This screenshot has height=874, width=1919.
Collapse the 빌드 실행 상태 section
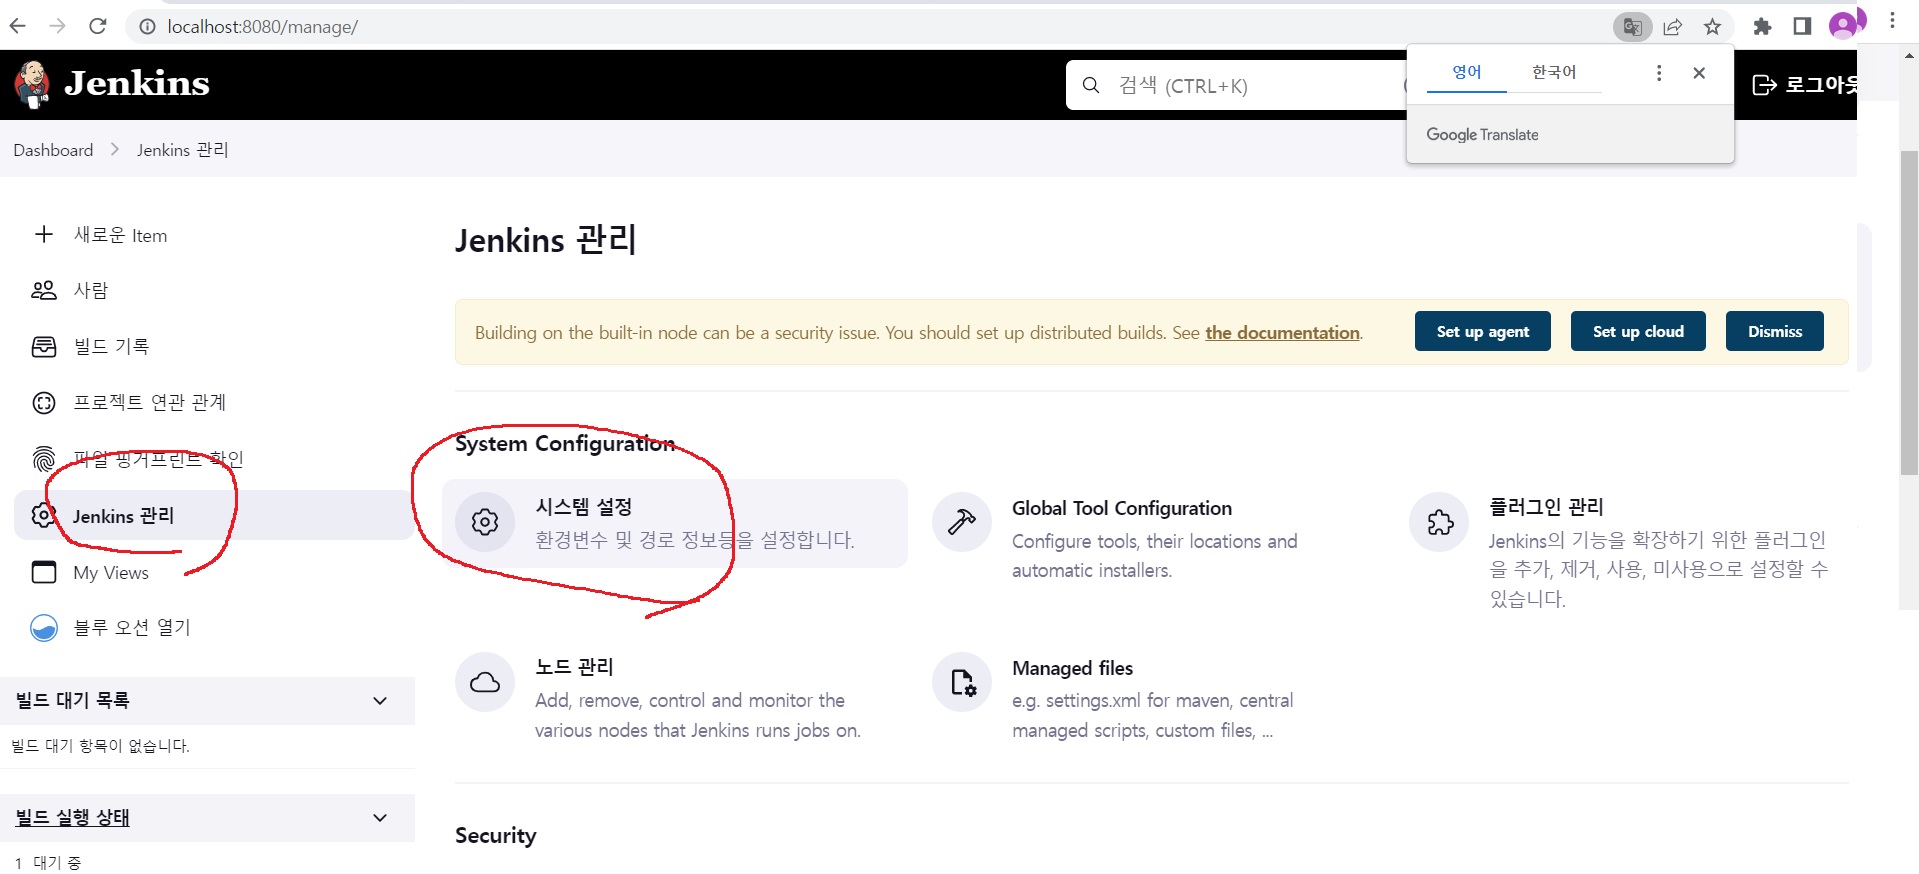(380, 818)
